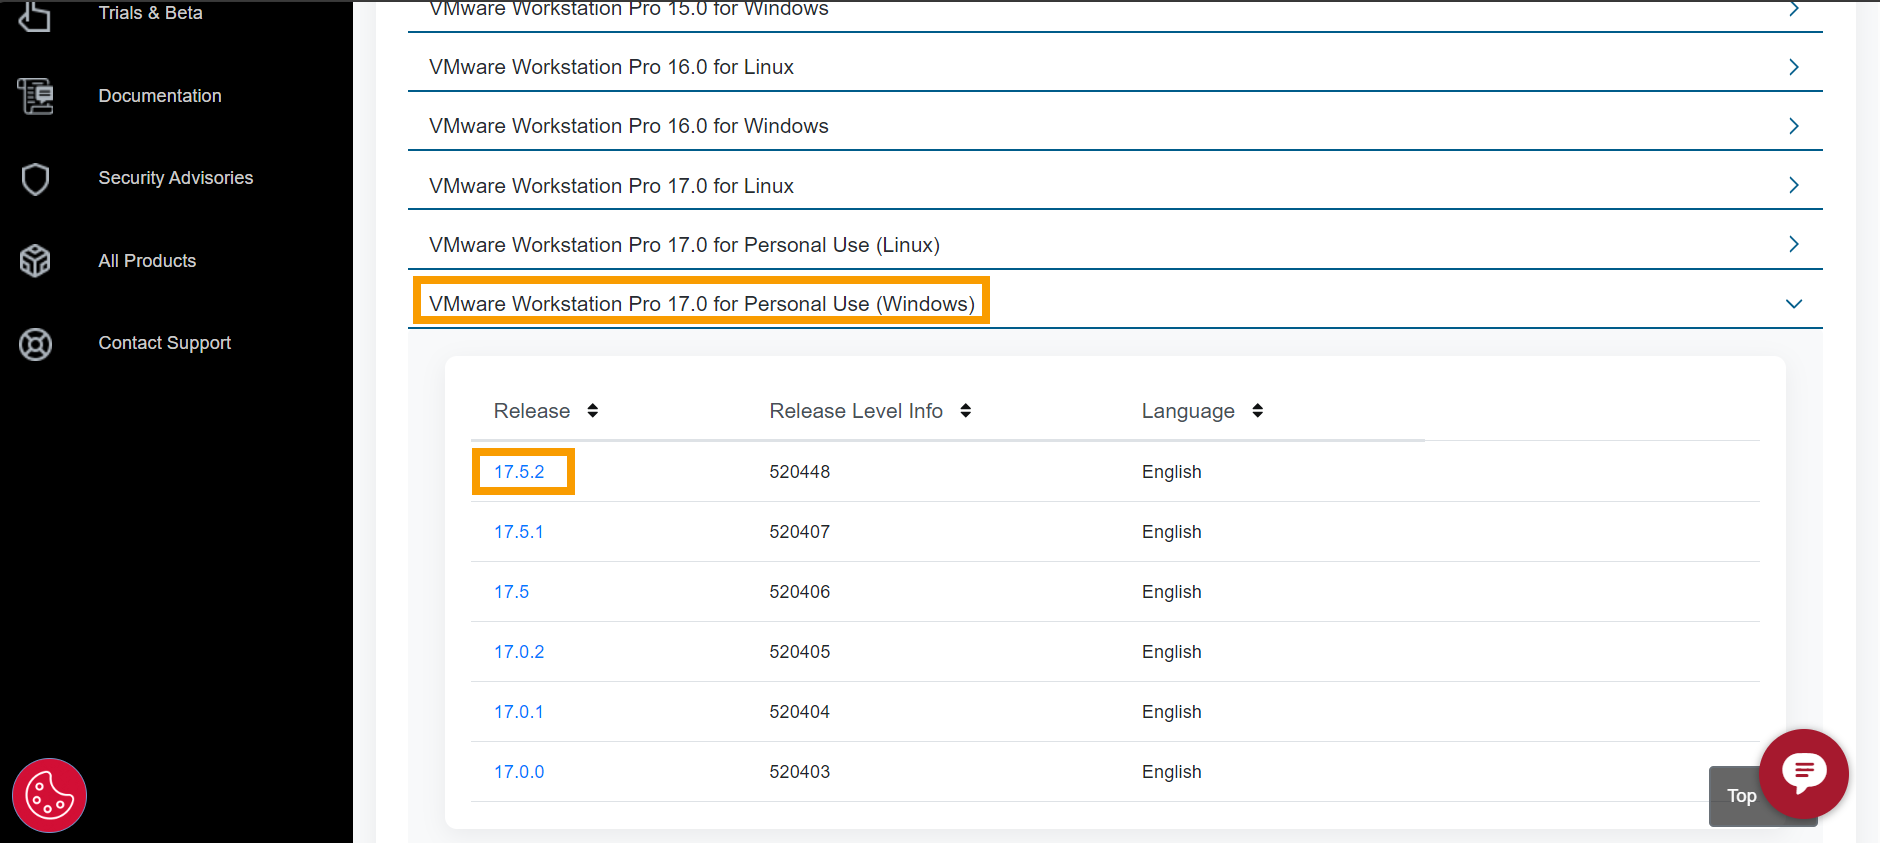Click release level value 520406
Viewport: 1880px width, 843px height.
pos(800,592)
